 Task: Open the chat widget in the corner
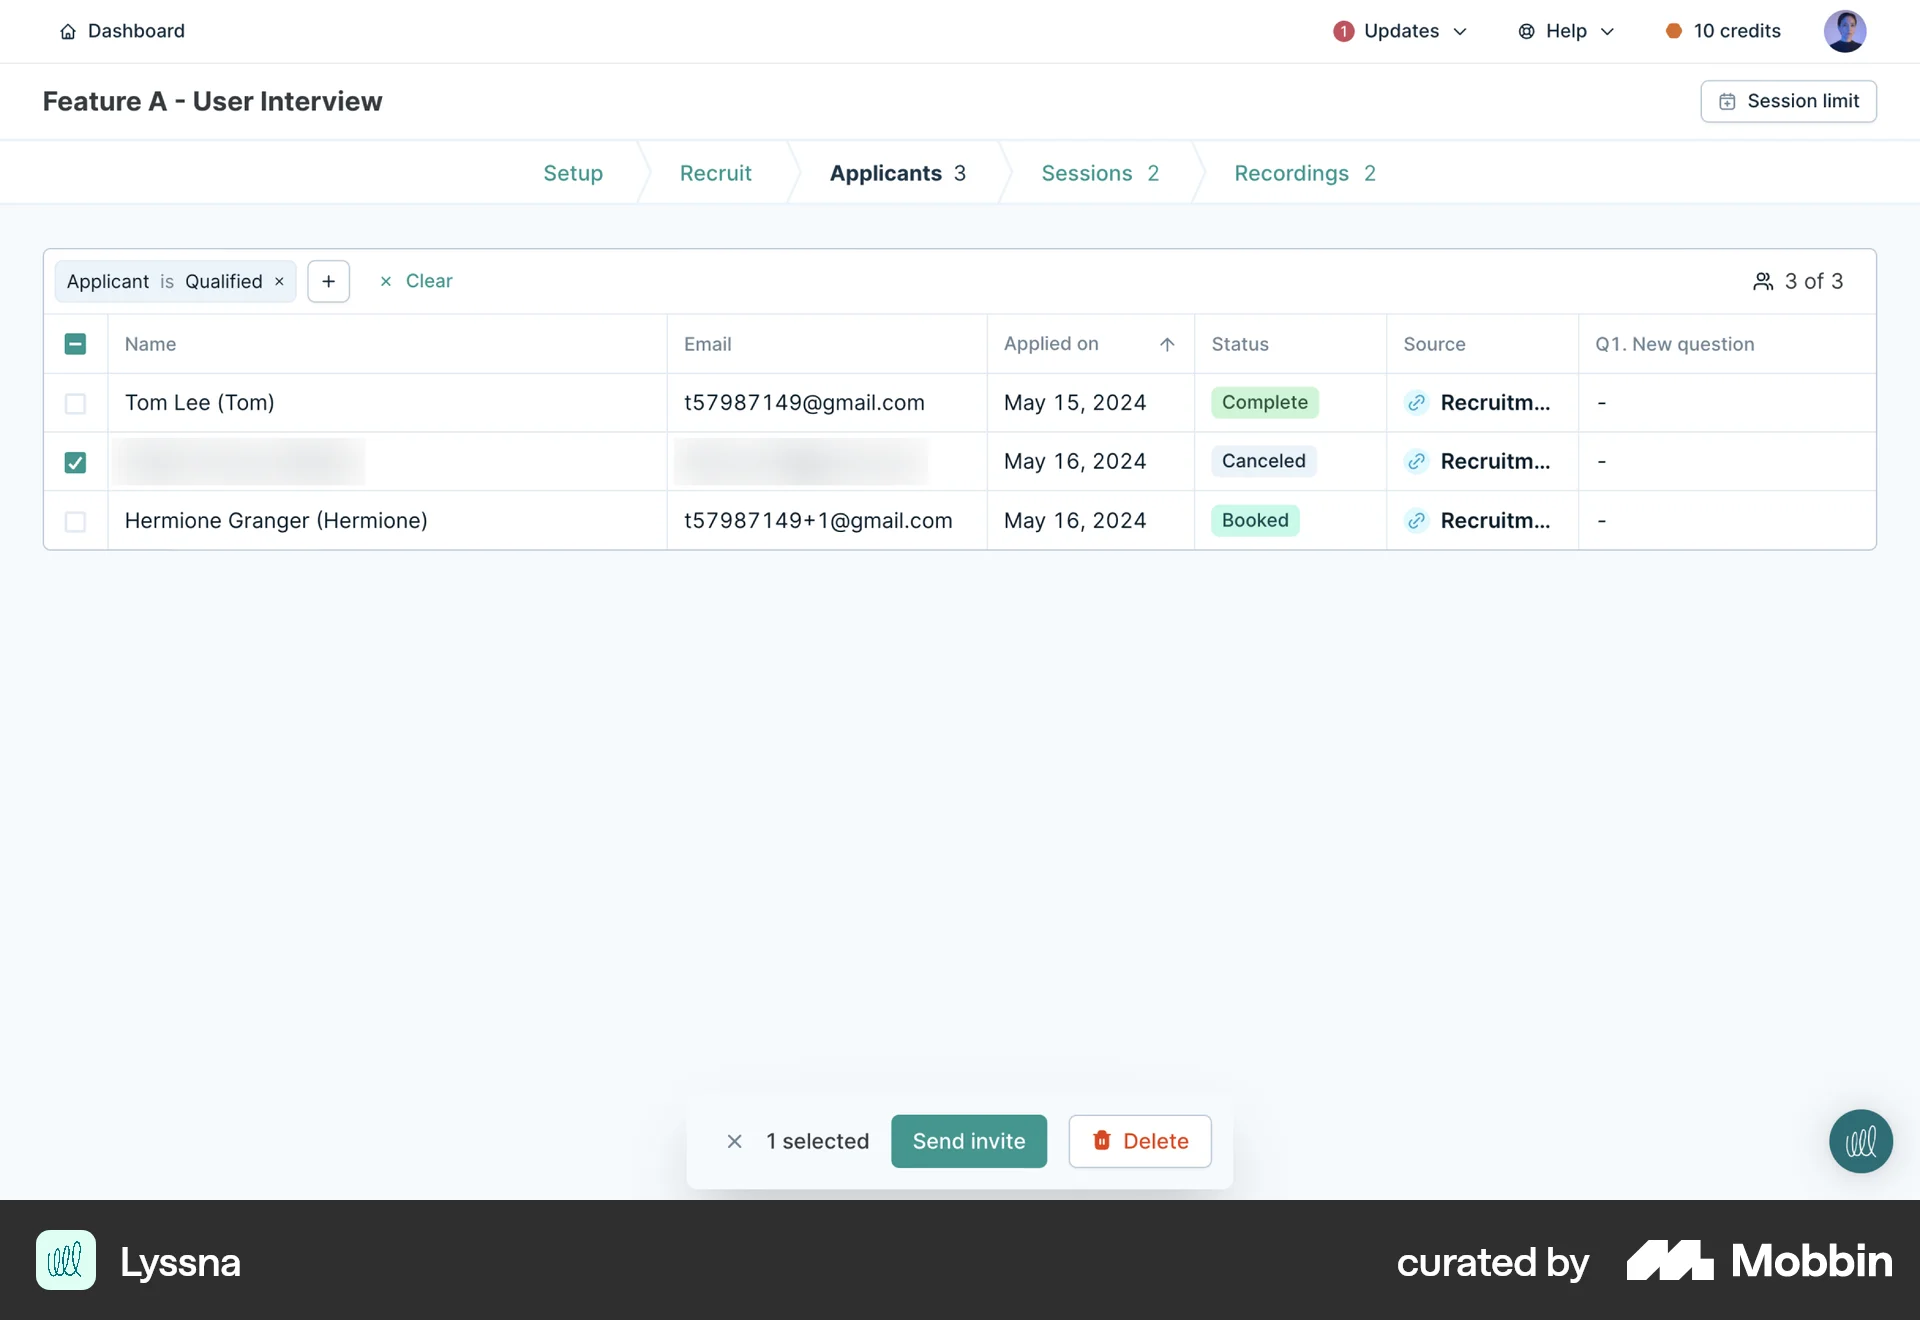tap(1859, 1140)
